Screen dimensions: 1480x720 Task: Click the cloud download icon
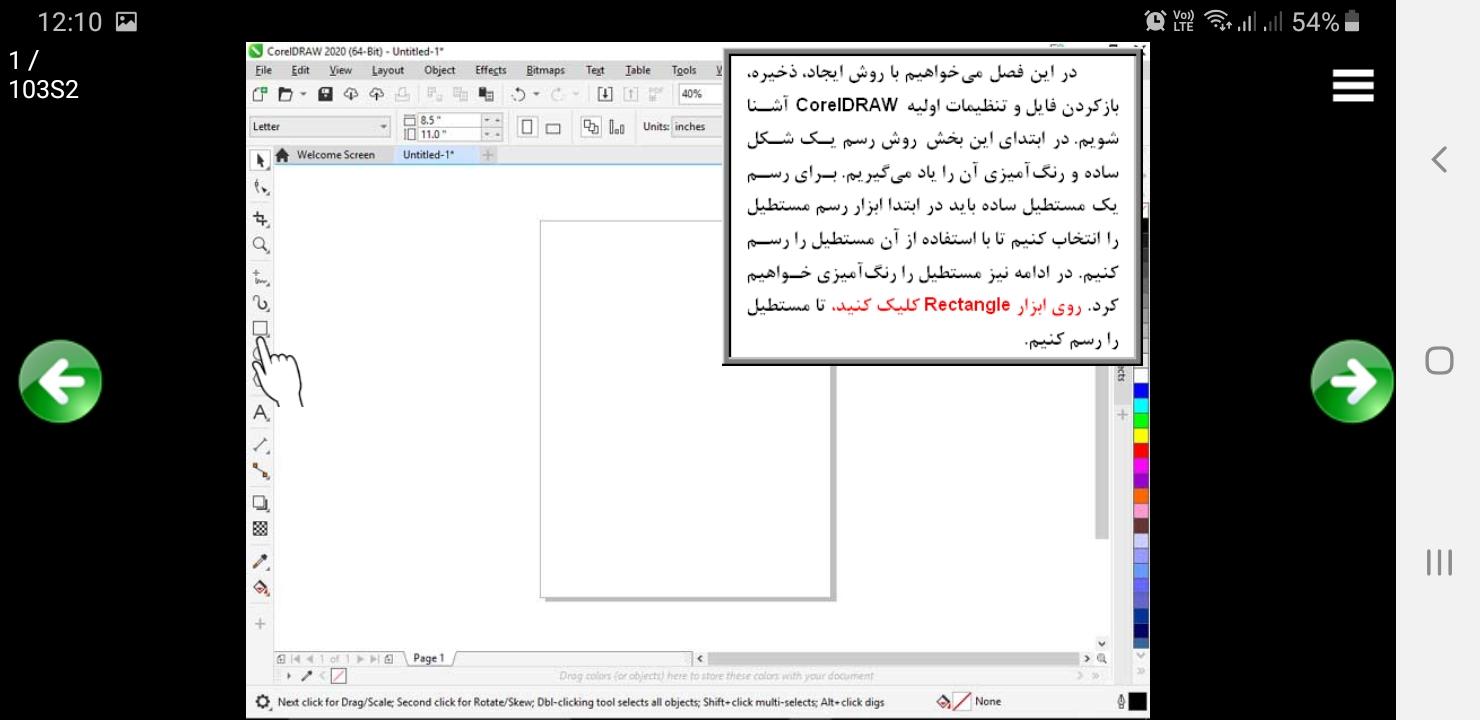tap(351, 95)
